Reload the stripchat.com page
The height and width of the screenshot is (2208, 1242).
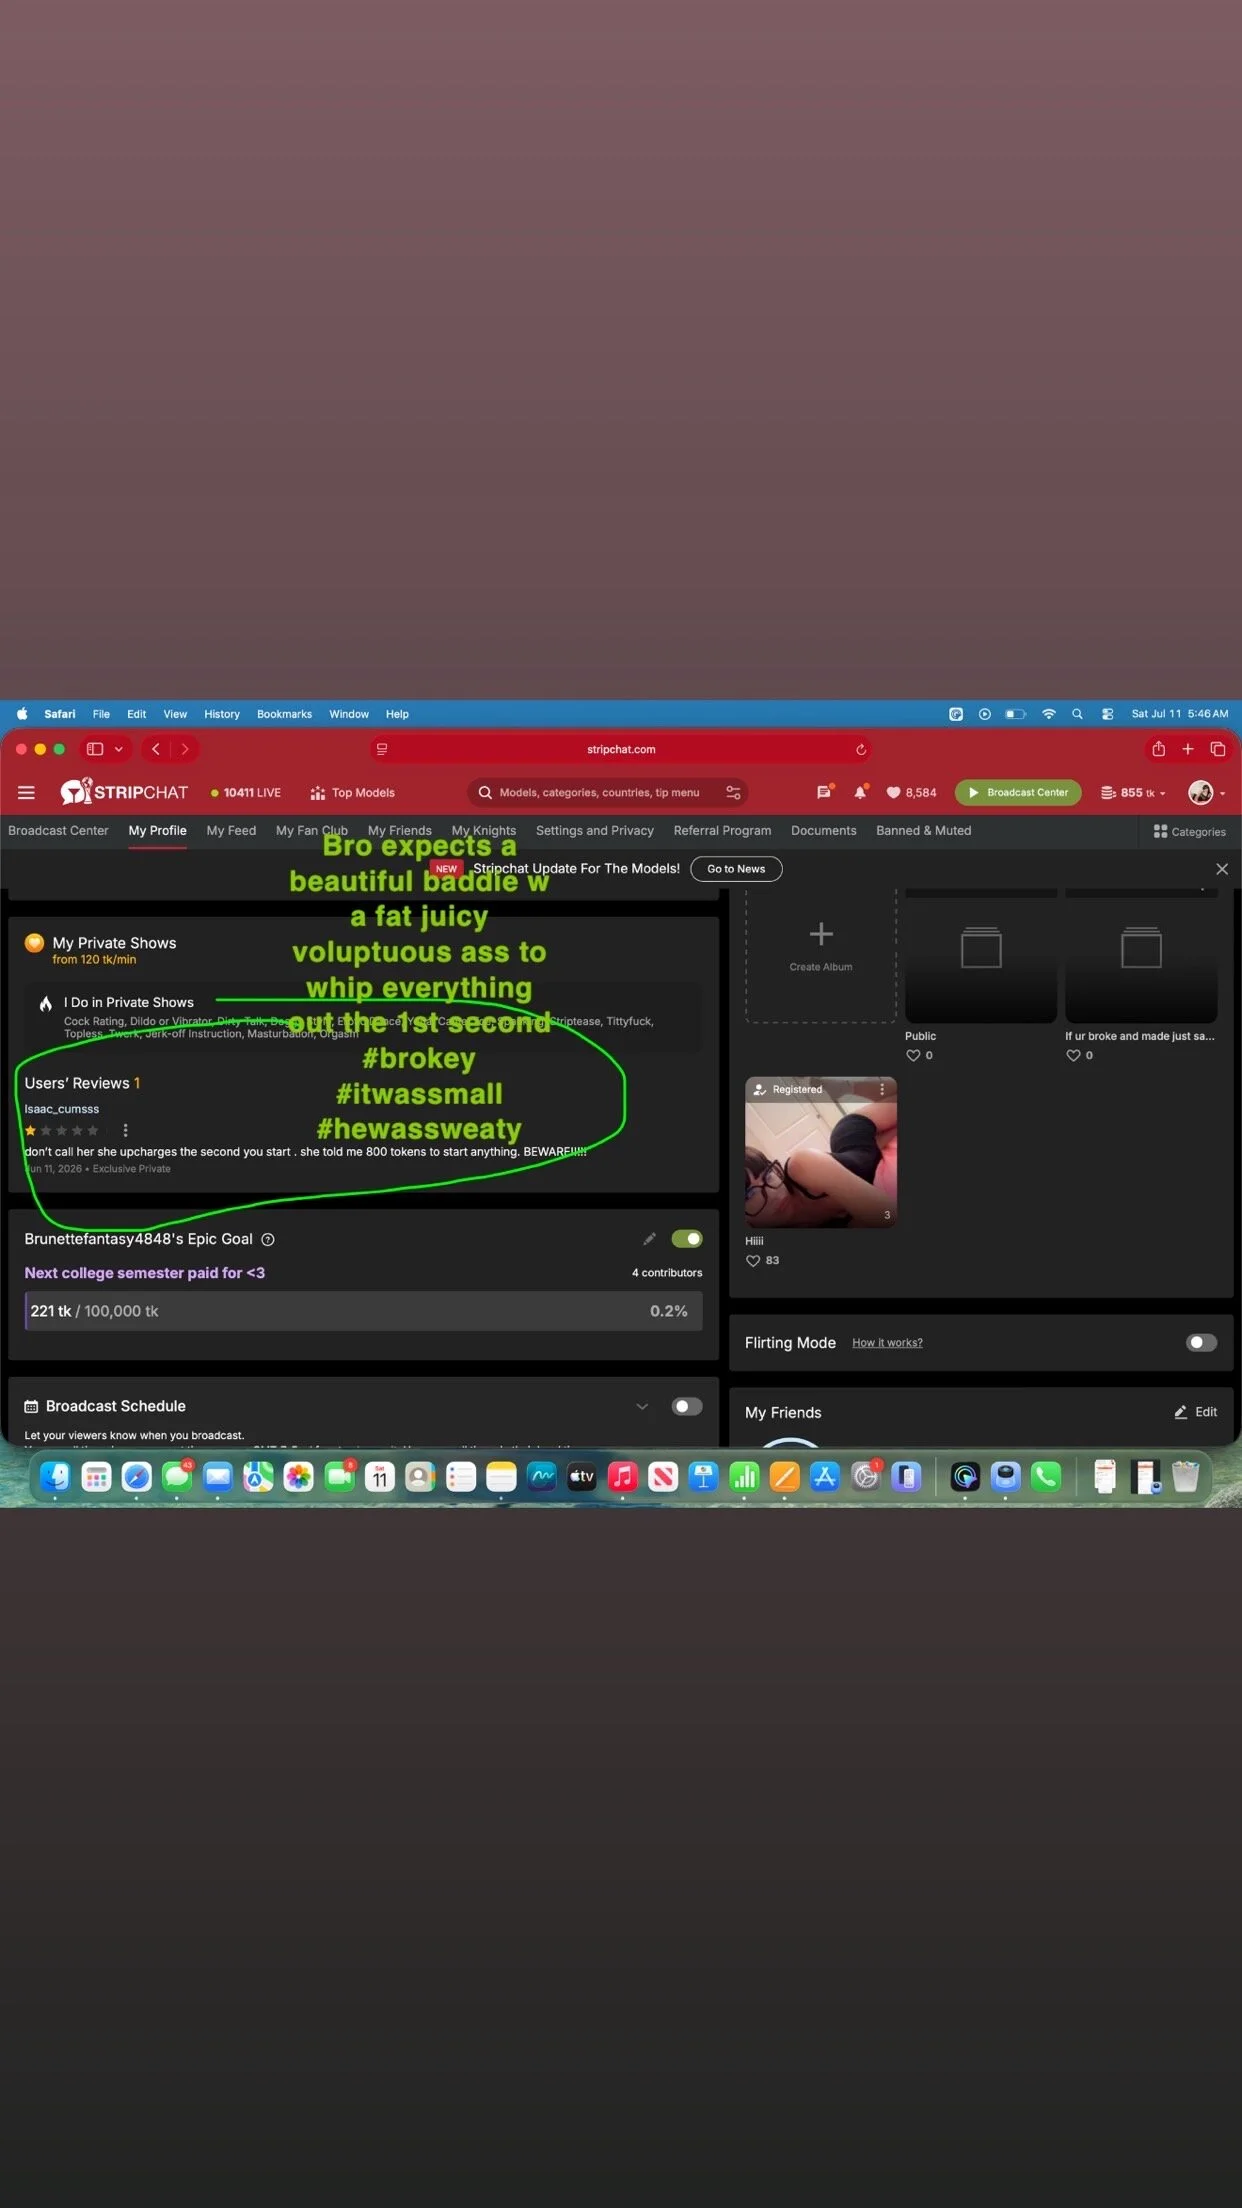[x=860, y=749]
